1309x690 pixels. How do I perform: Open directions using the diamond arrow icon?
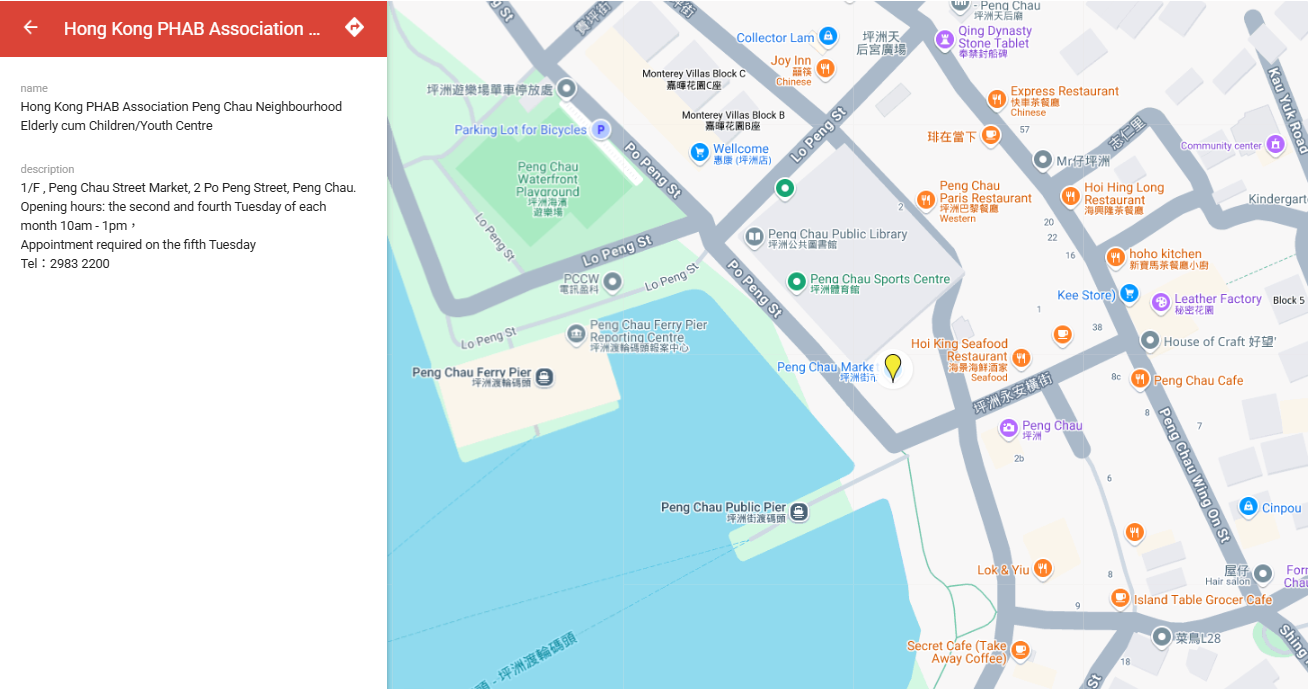pos(354,27)
